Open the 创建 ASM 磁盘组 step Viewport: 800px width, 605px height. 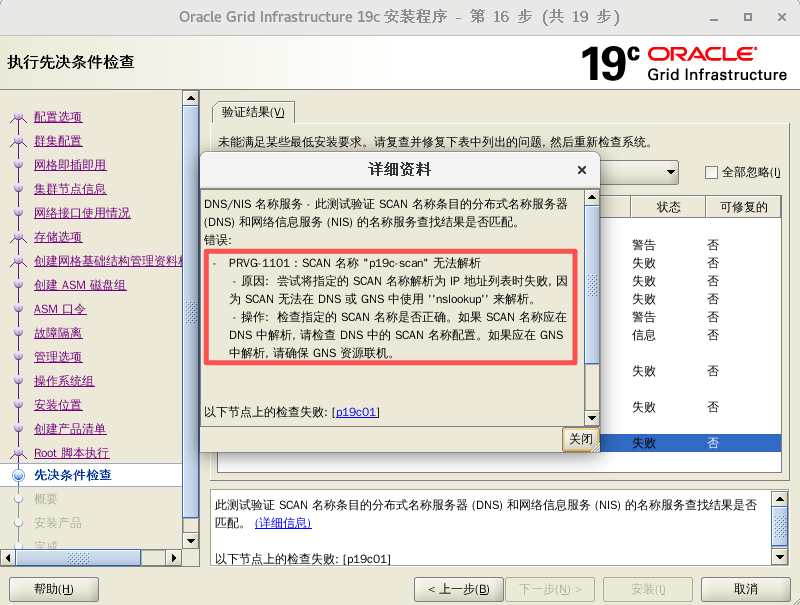(x=80, y=285)
